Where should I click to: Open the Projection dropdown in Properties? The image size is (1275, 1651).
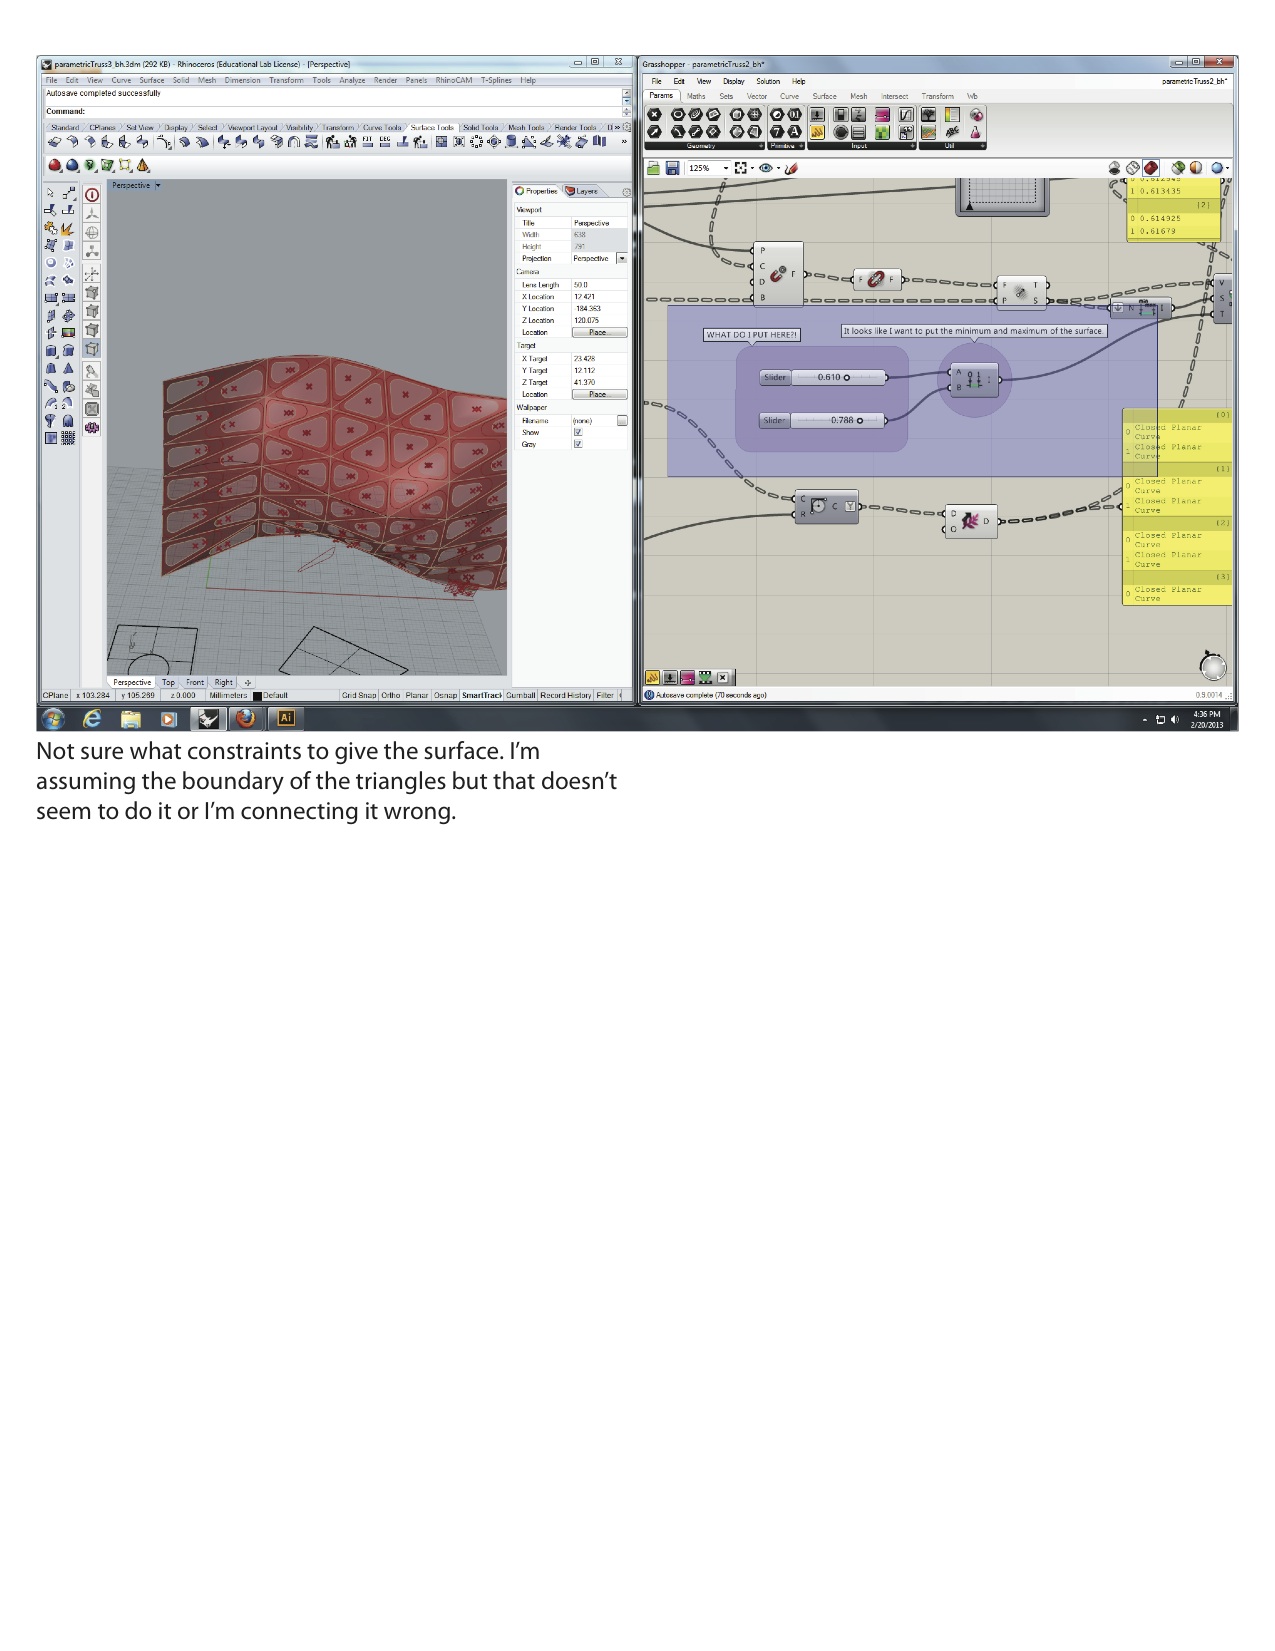(622, 258)
